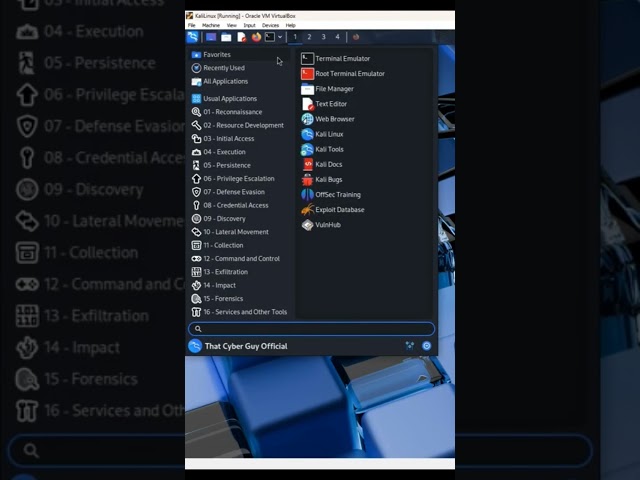Click the application menu search field
640x480 pixels.
[311, 329]
